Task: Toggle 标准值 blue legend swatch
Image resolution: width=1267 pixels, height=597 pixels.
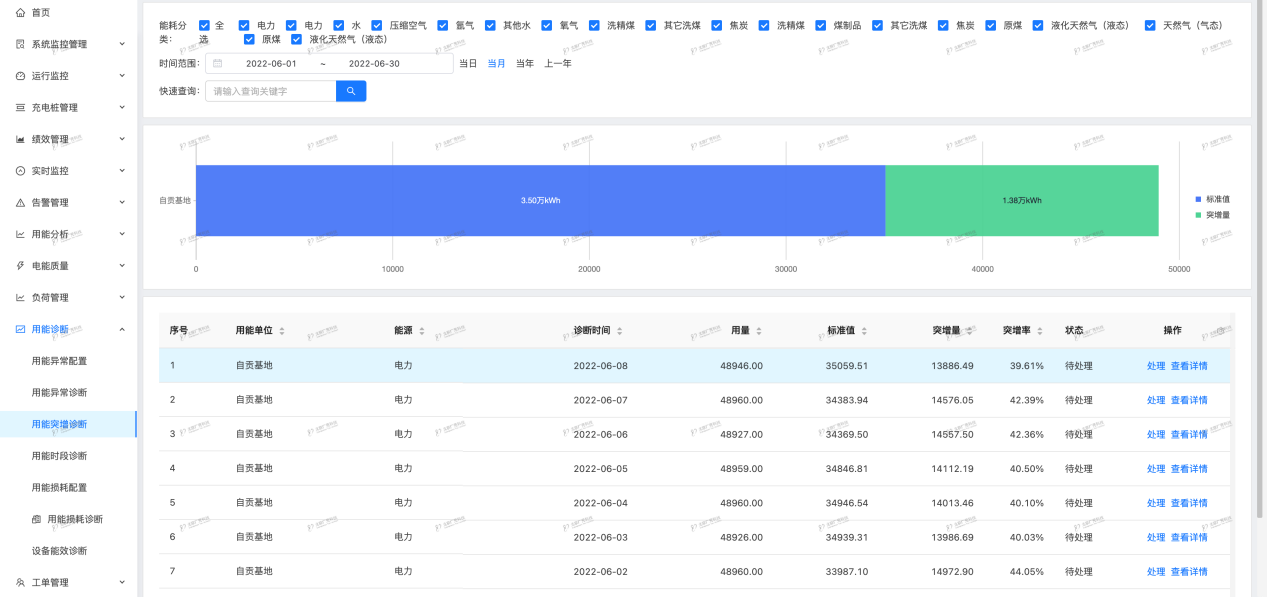Action: point(1198,199)
